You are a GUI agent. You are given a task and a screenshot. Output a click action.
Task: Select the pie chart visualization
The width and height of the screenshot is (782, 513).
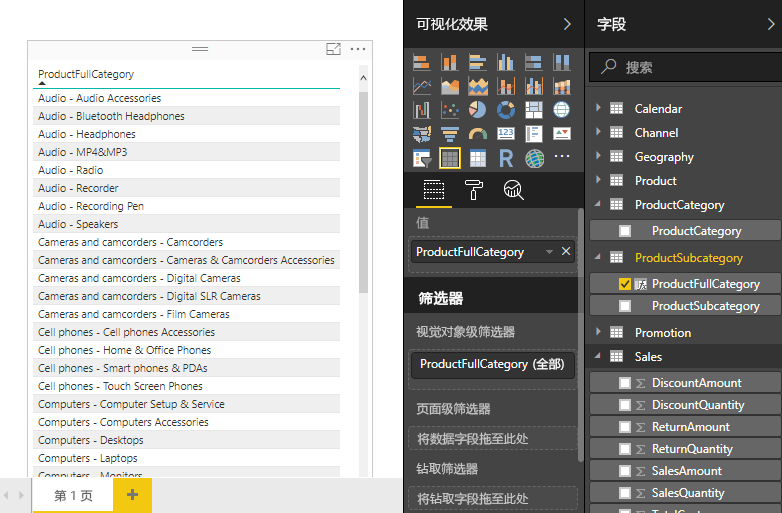(x=478, y=110)
